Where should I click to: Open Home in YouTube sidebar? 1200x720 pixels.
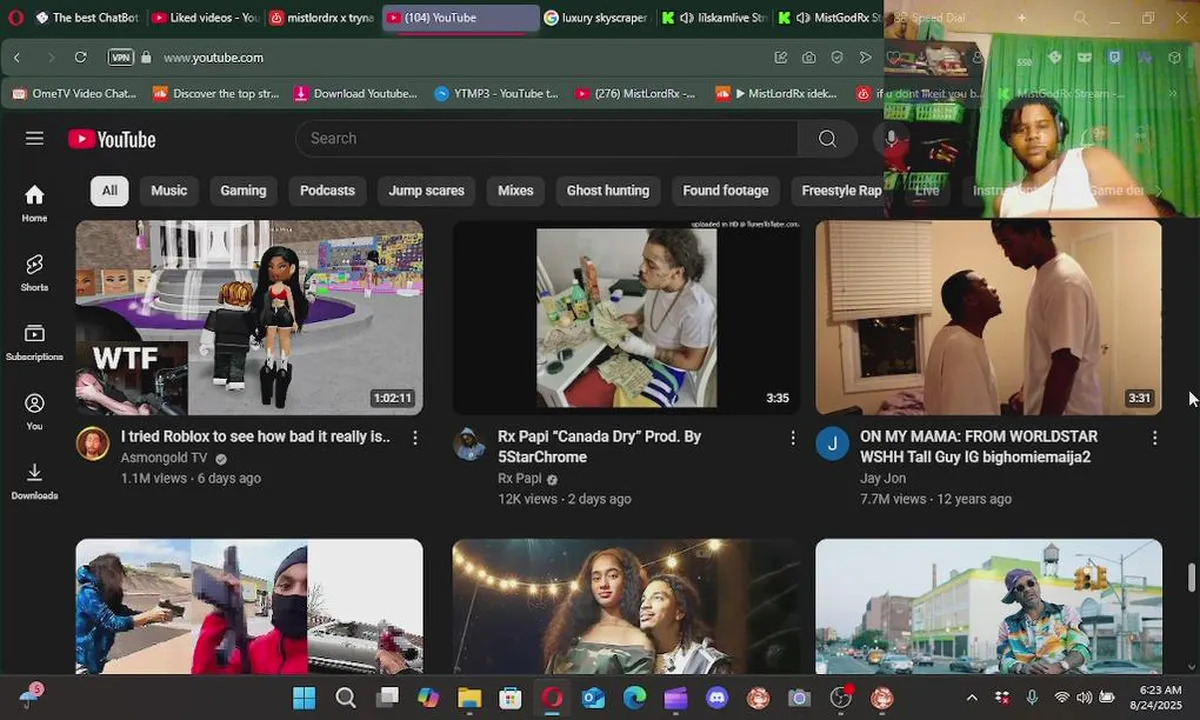[34, 203]
